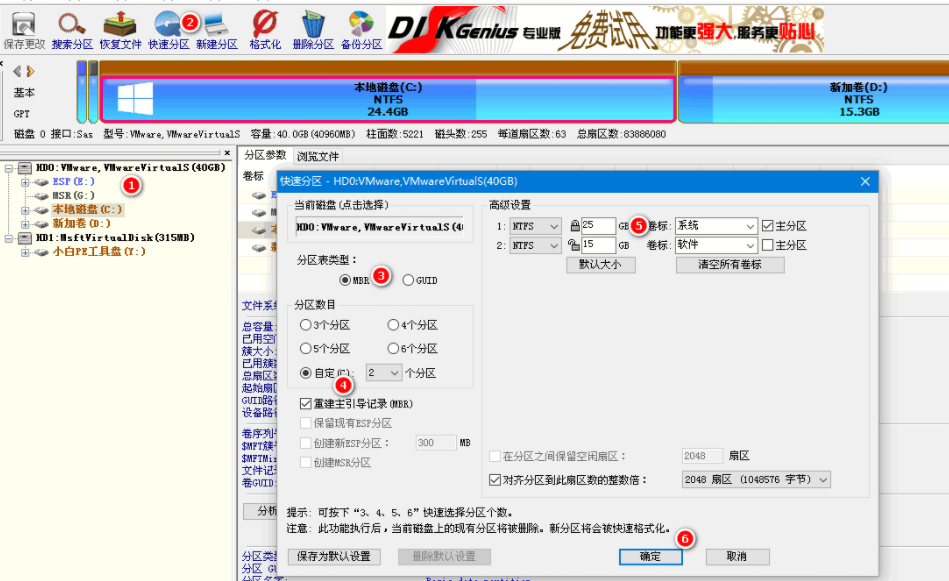Click the DiskGenius free trial banner

605,30
